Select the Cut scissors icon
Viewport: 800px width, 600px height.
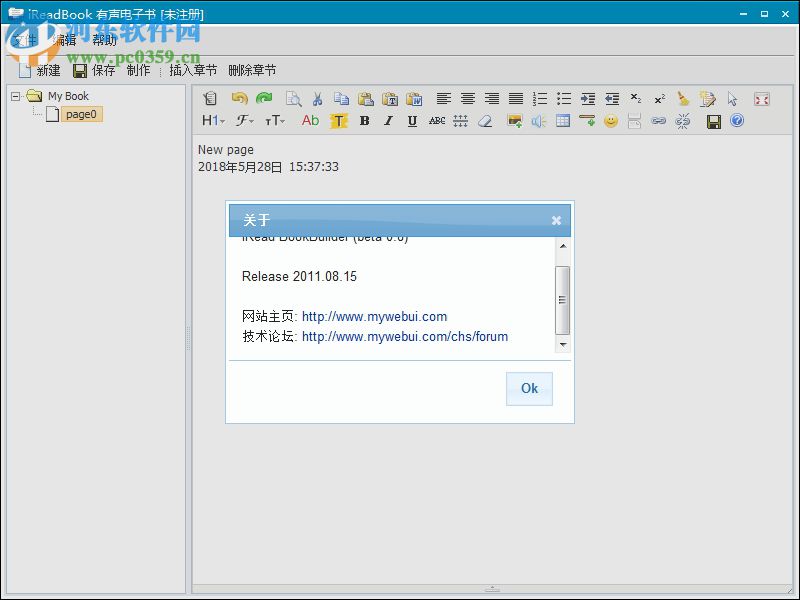click(x=315, y=99)
